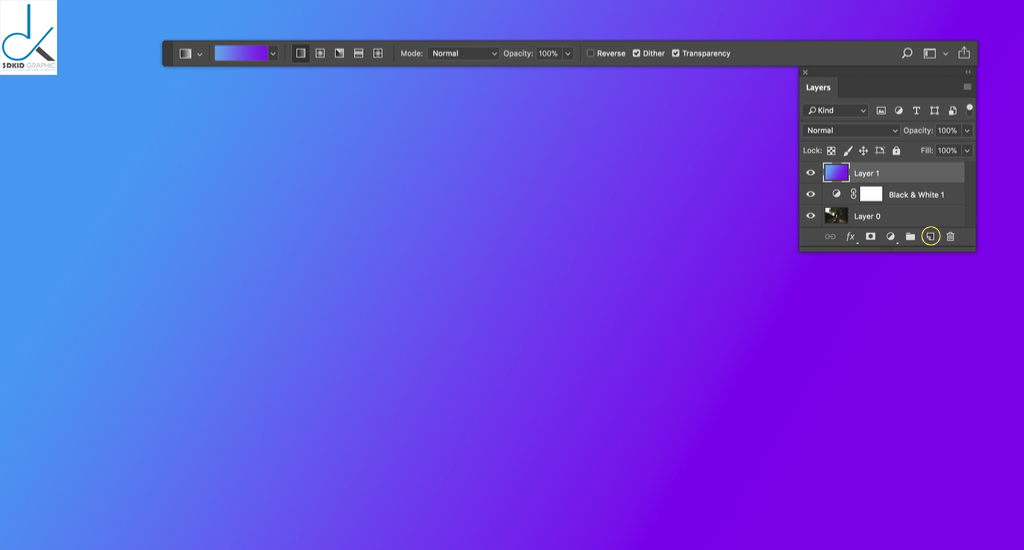
Task: Create a new group folder
Action: tap(910, 236)
